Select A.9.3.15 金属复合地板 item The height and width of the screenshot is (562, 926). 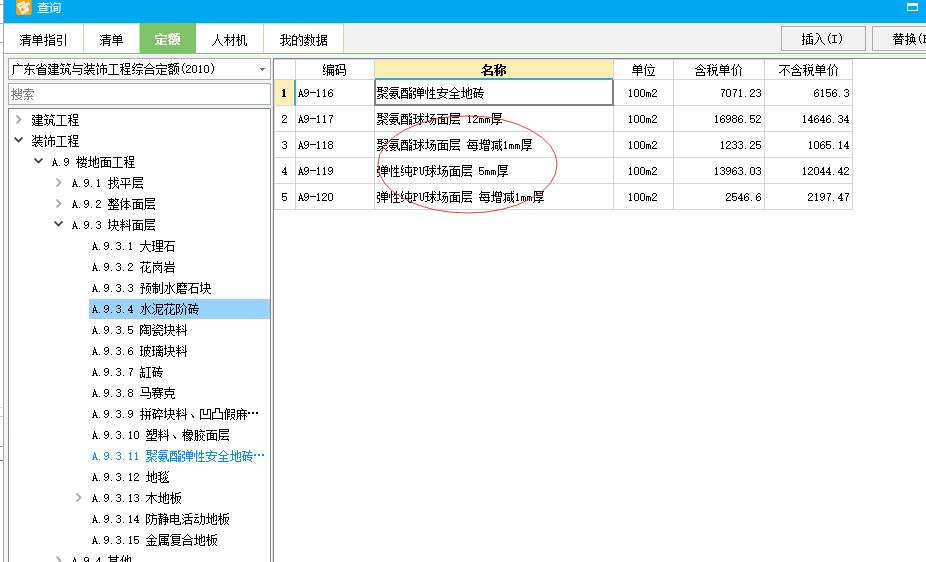click(155, 540)
